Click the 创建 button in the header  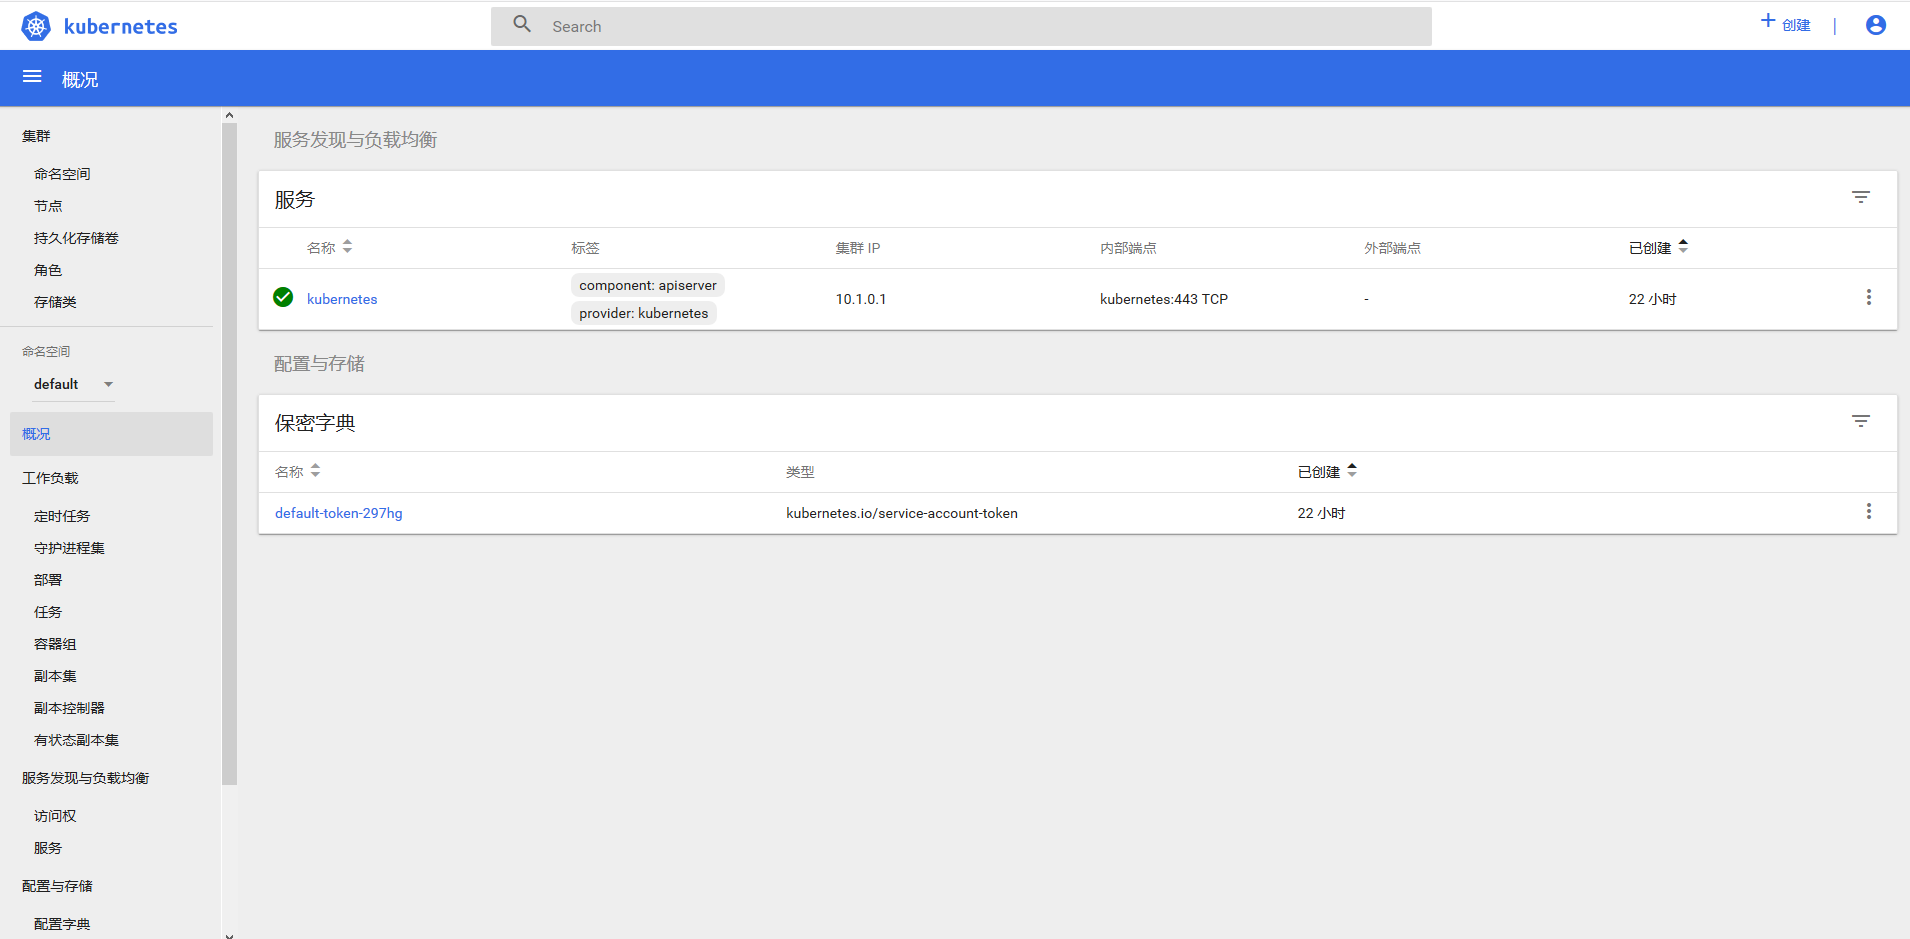(1785, 25)
